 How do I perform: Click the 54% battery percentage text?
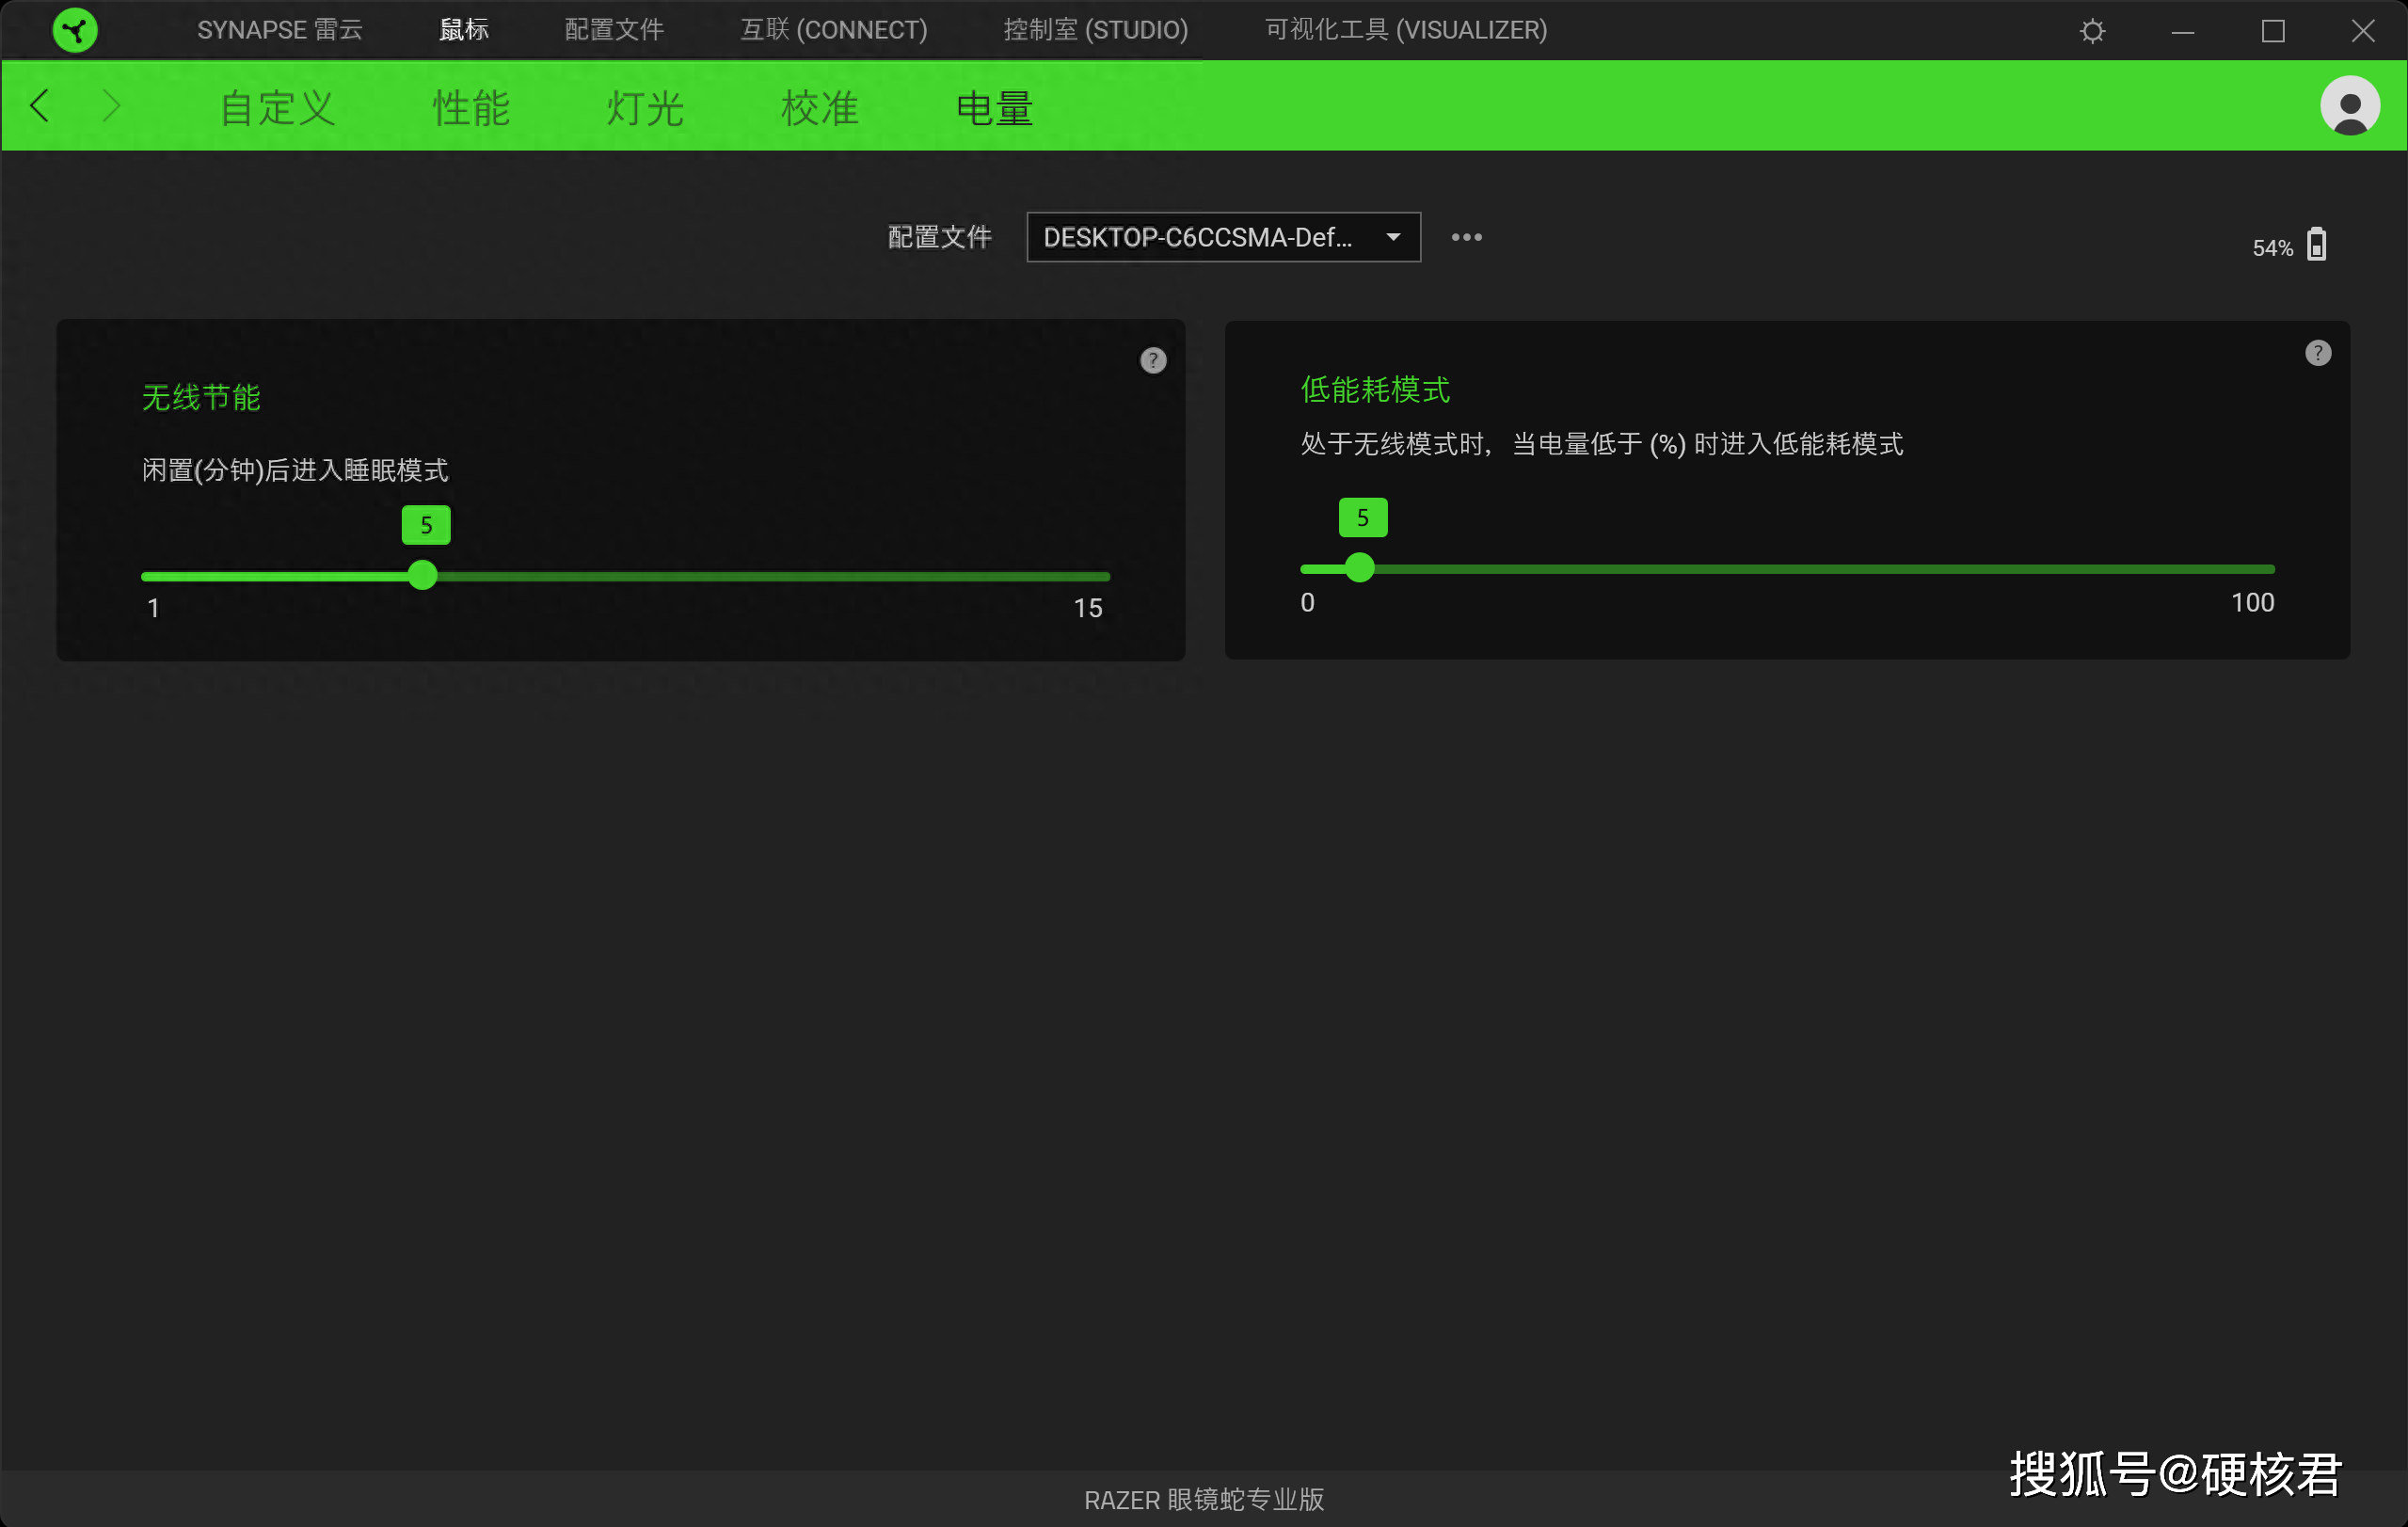(x=2272, y=248)
